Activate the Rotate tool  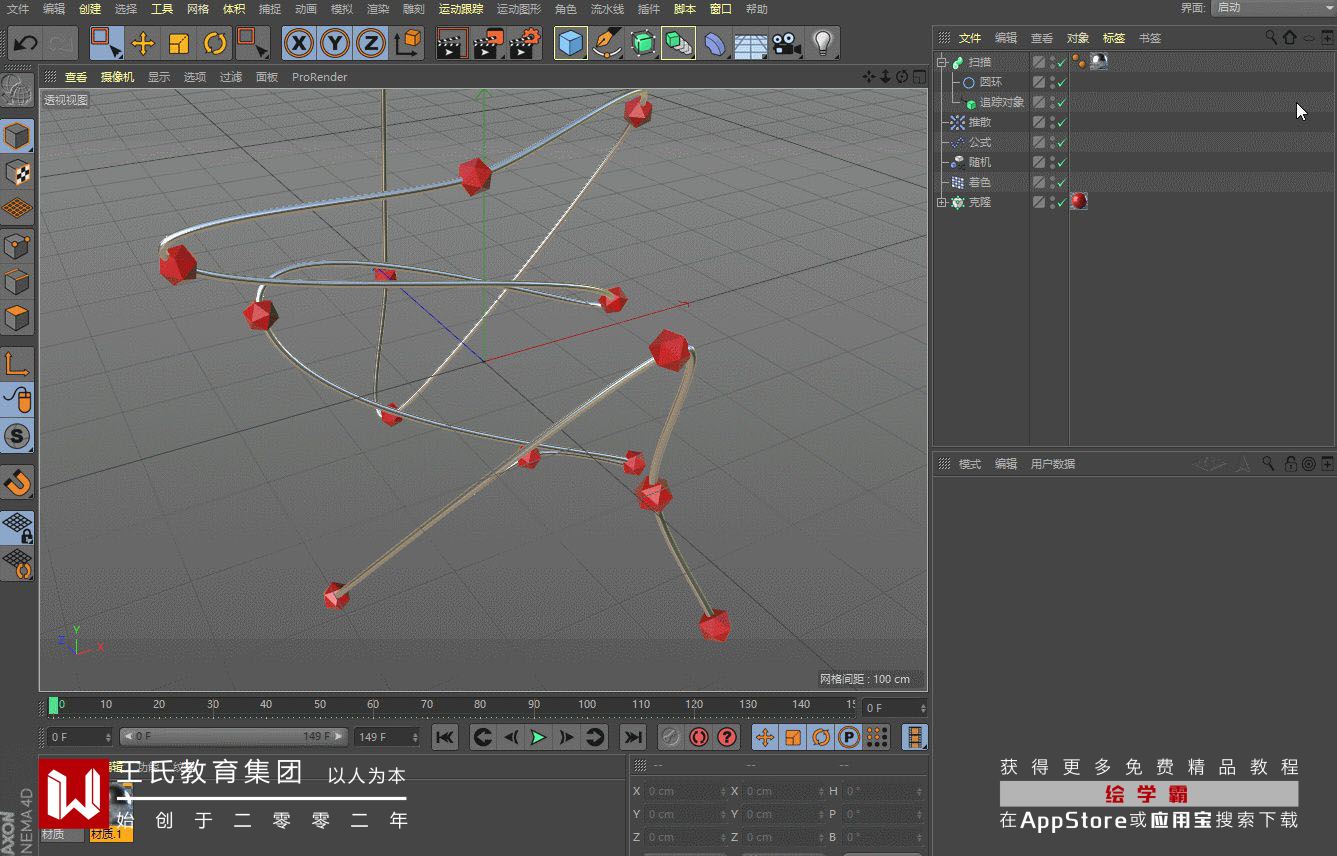(215, 43)
